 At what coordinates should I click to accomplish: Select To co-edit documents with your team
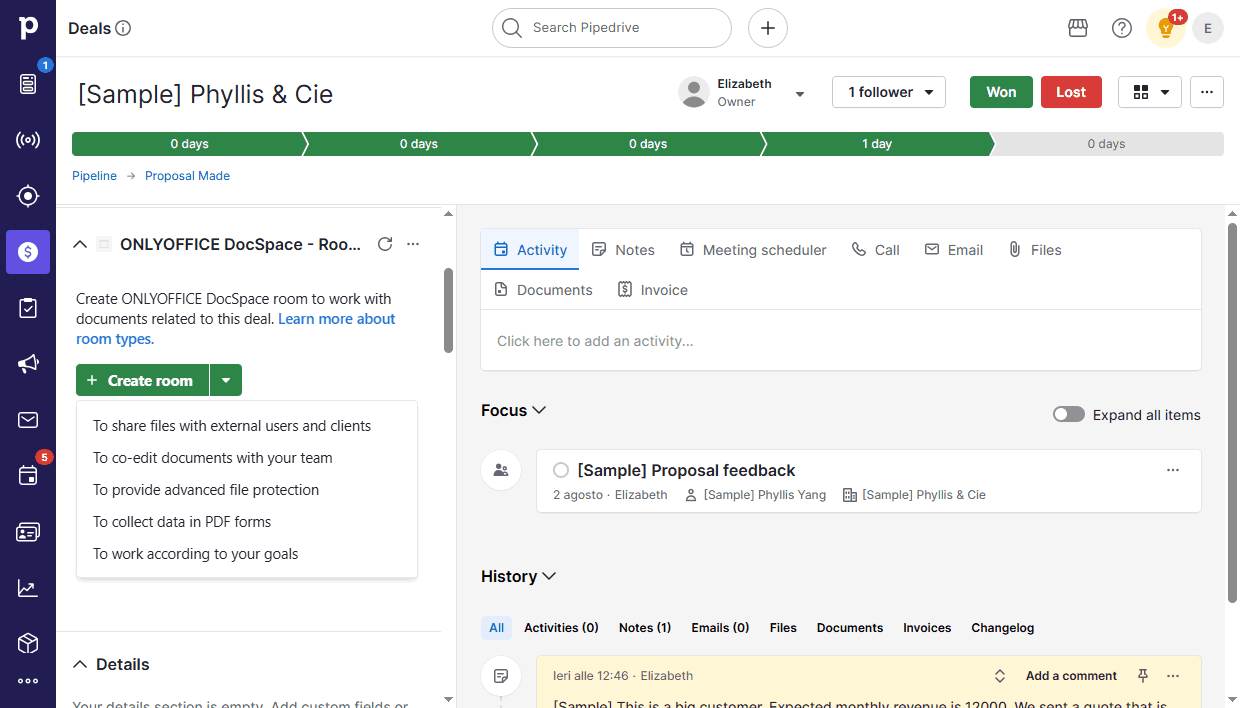point(246,458)
